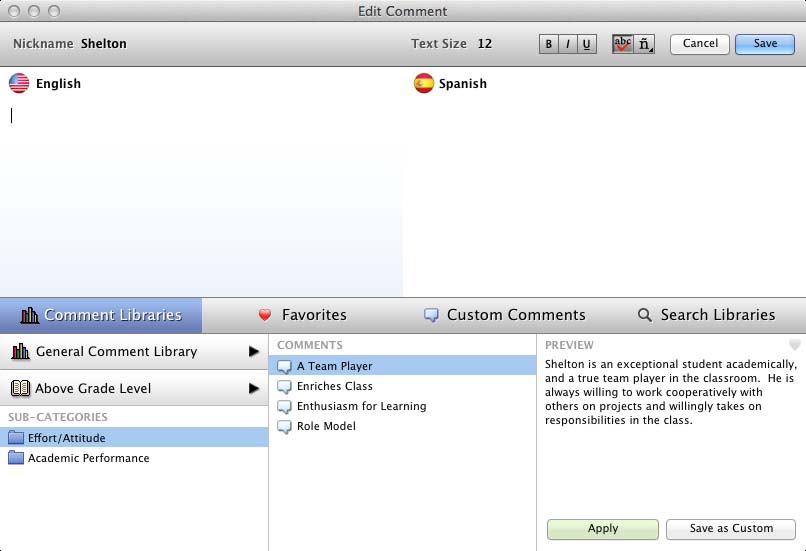Click the speech bubble icon on Custom Comments
Image resolution: width=806 pixels, height=551 pixels.
coord(431,315)
